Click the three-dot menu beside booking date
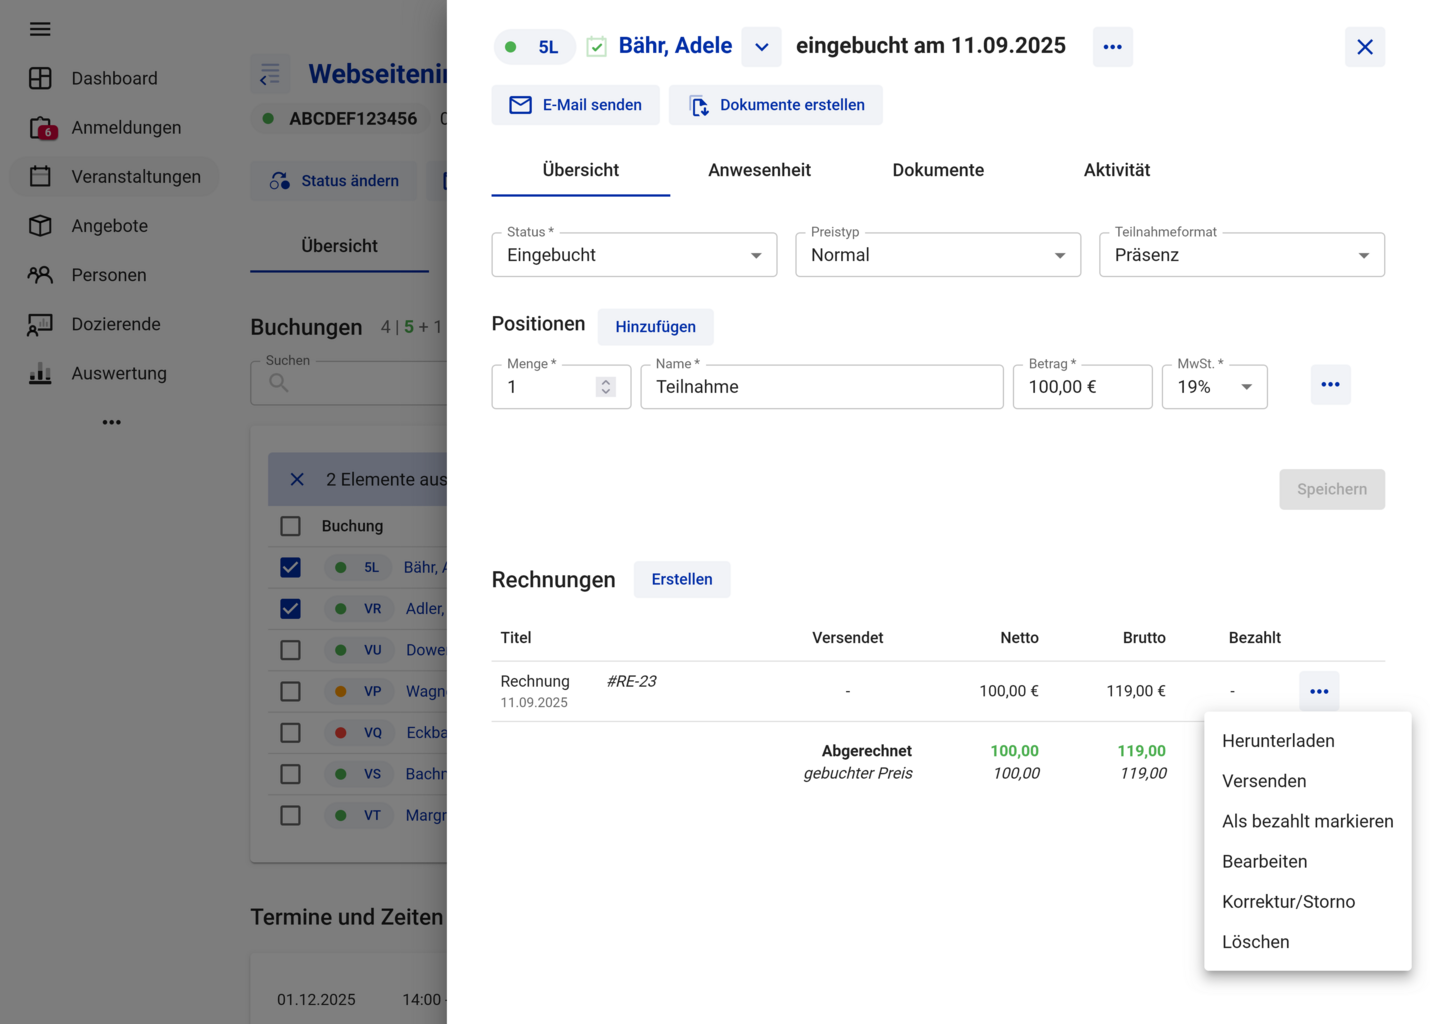The height and width of the screenshot is (1024, 1430). (1112, 47)
